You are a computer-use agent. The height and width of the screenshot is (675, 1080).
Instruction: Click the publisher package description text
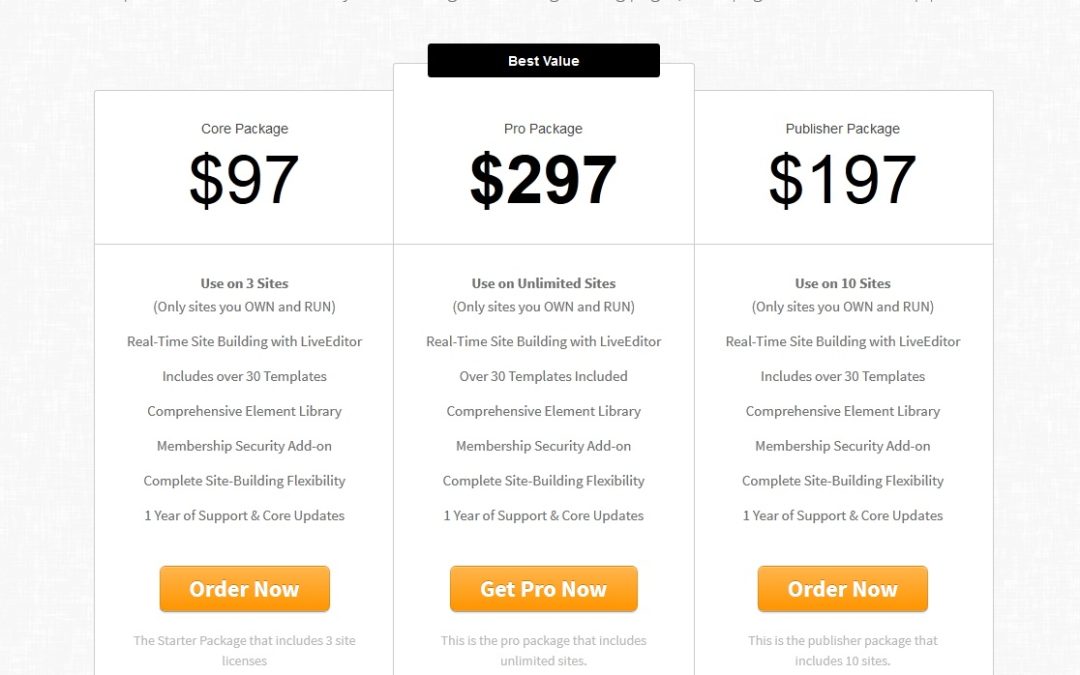[x=842, y=650]
